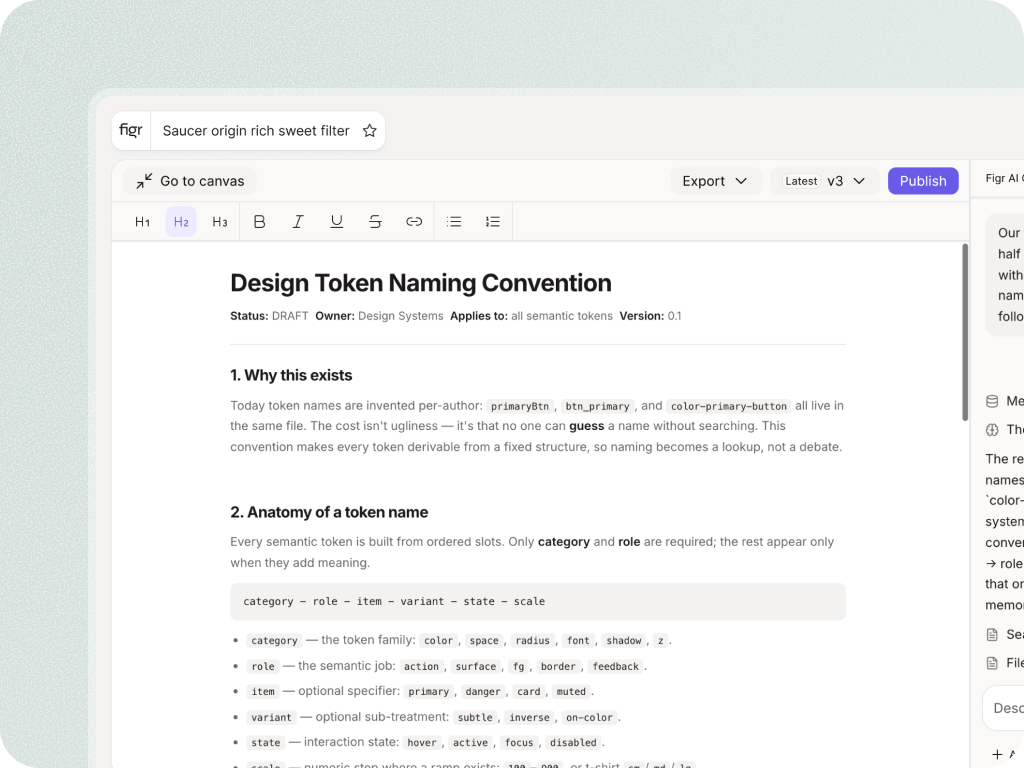
Task: Click the '2. Anatomy of a token name' heading
Action: [x=329, y=512]
